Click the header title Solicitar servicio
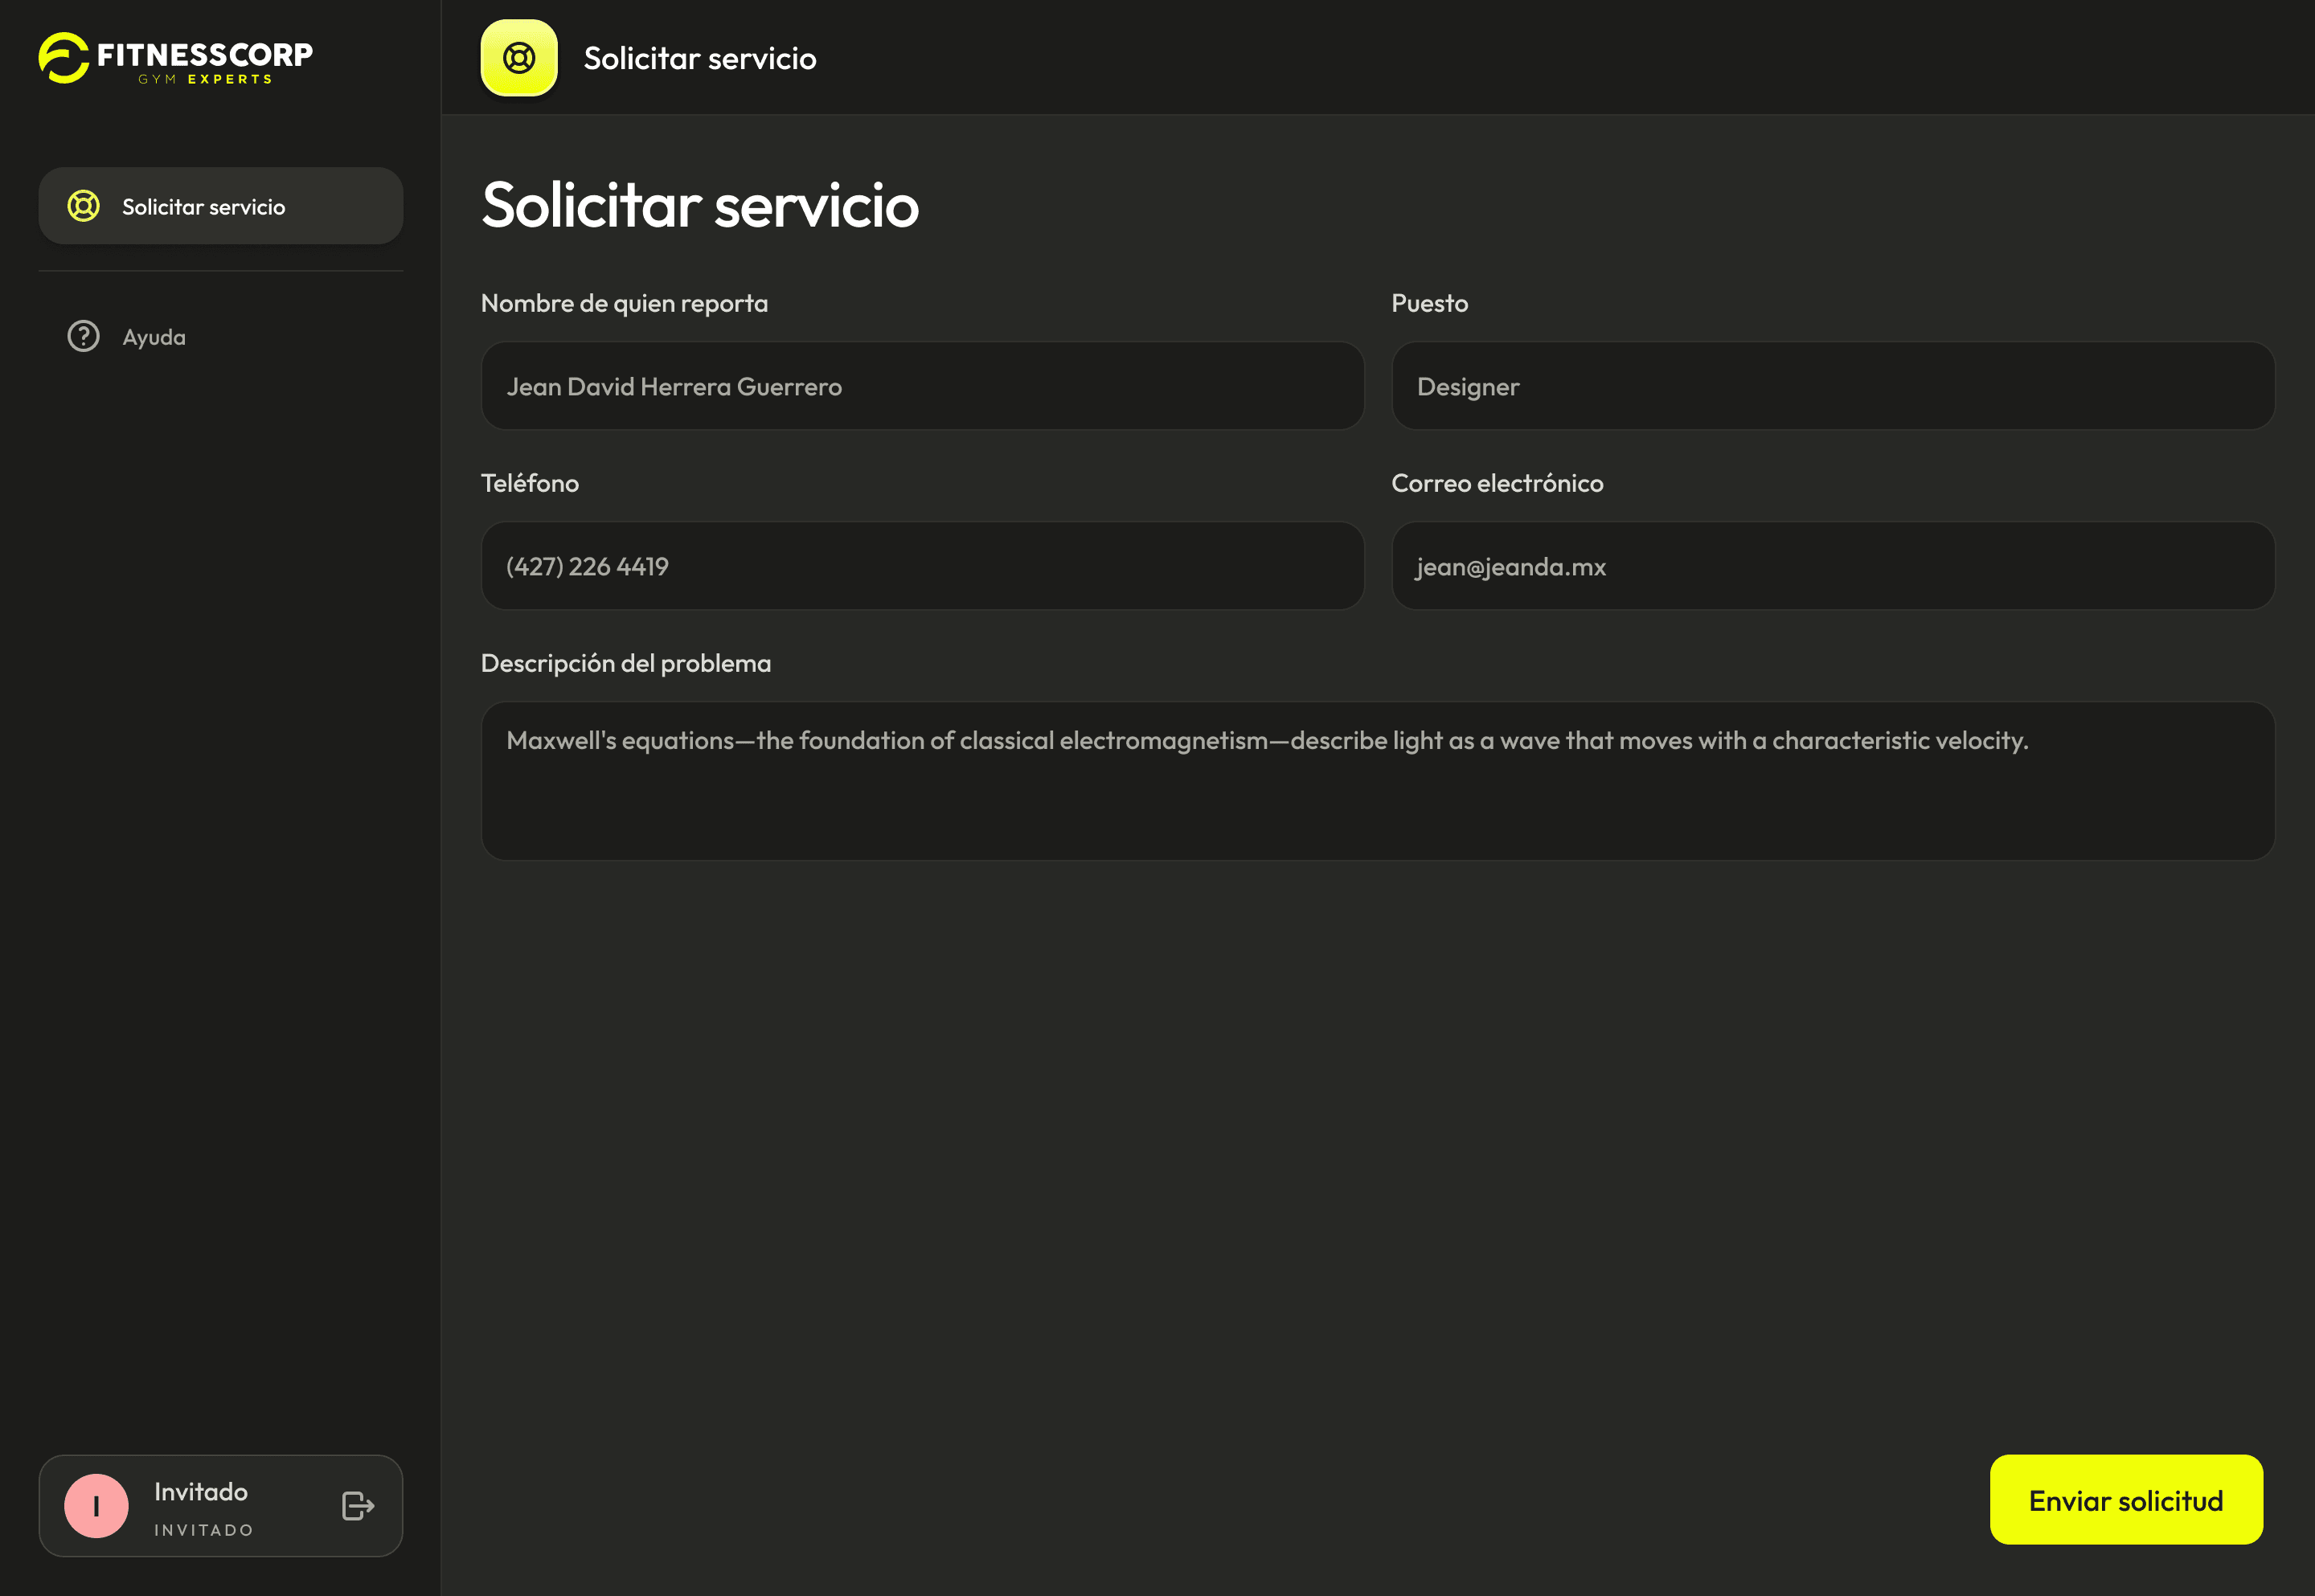The height and width of the screenshot is (1596, 2315). coord(700,59)
